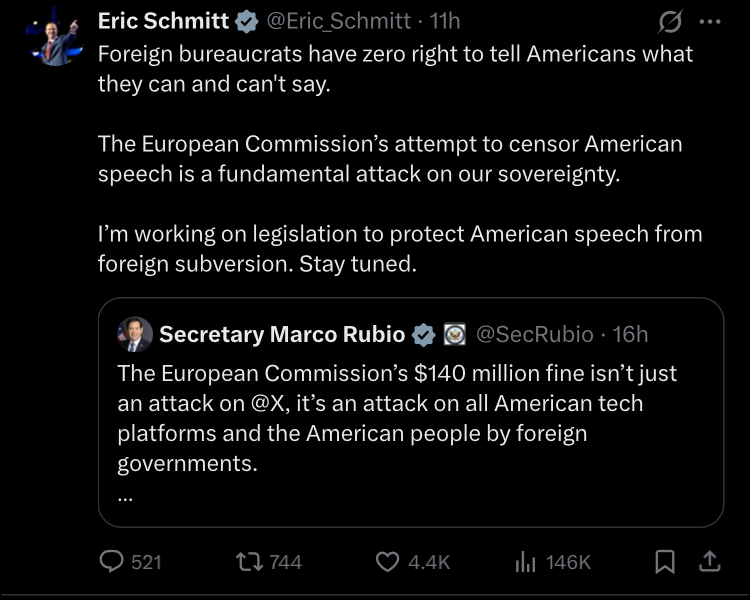Screen dimensions: 750x600
Task: Like the tweet via the heart icon
Action: [387, 562]
